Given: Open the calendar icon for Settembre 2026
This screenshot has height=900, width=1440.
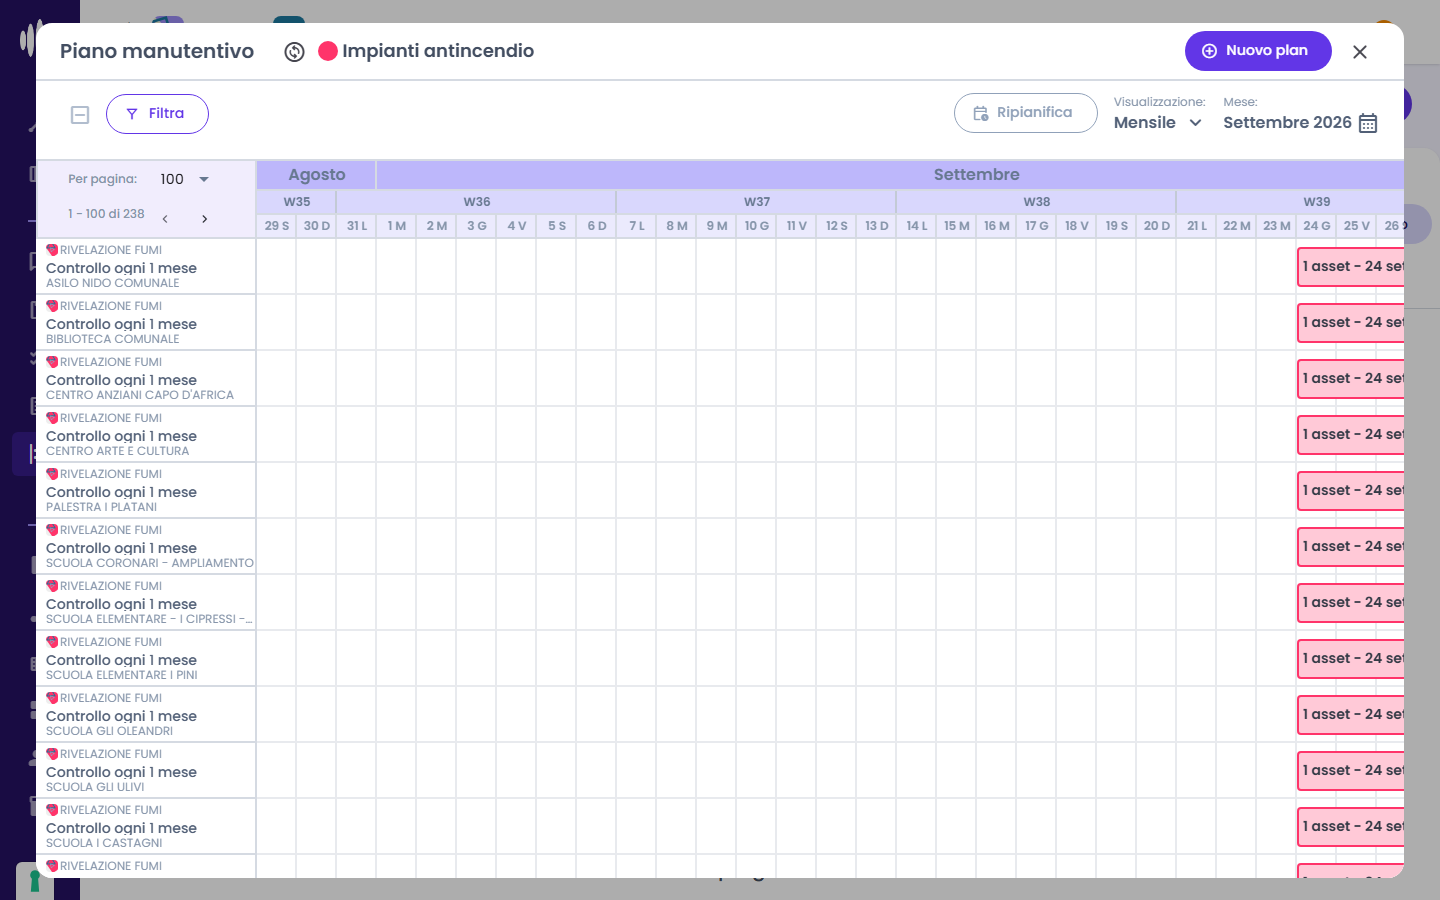Looking at the screenshot, I should (x=1368, y=123).
